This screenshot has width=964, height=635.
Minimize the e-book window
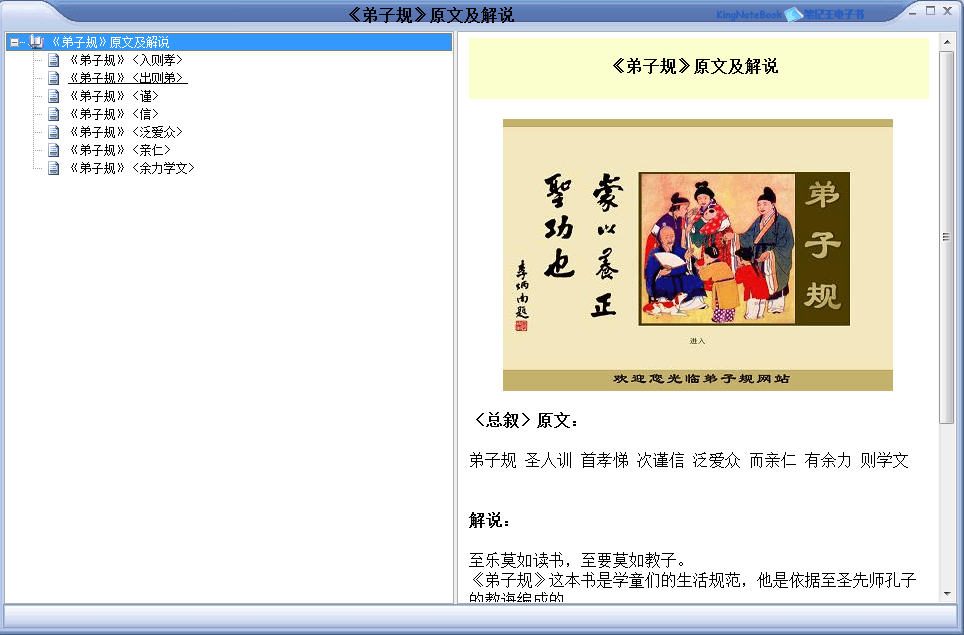point(912,11)
